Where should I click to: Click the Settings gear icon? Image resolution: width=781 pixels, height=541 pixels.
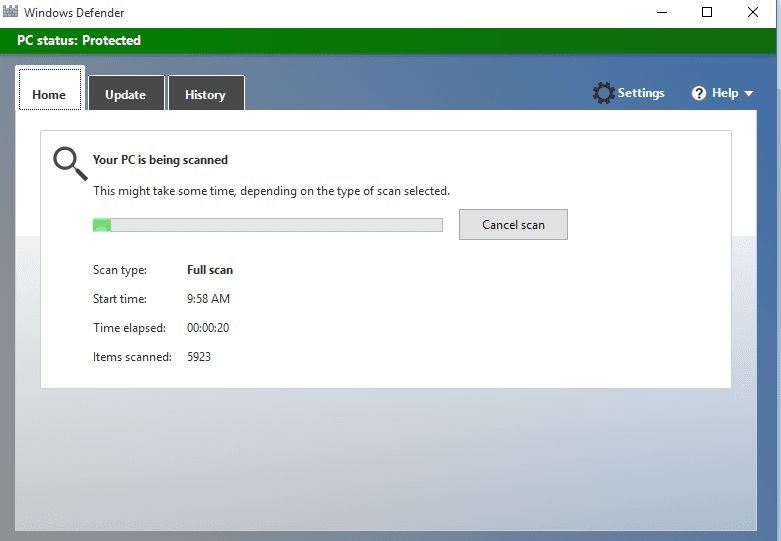click(603, 93)
